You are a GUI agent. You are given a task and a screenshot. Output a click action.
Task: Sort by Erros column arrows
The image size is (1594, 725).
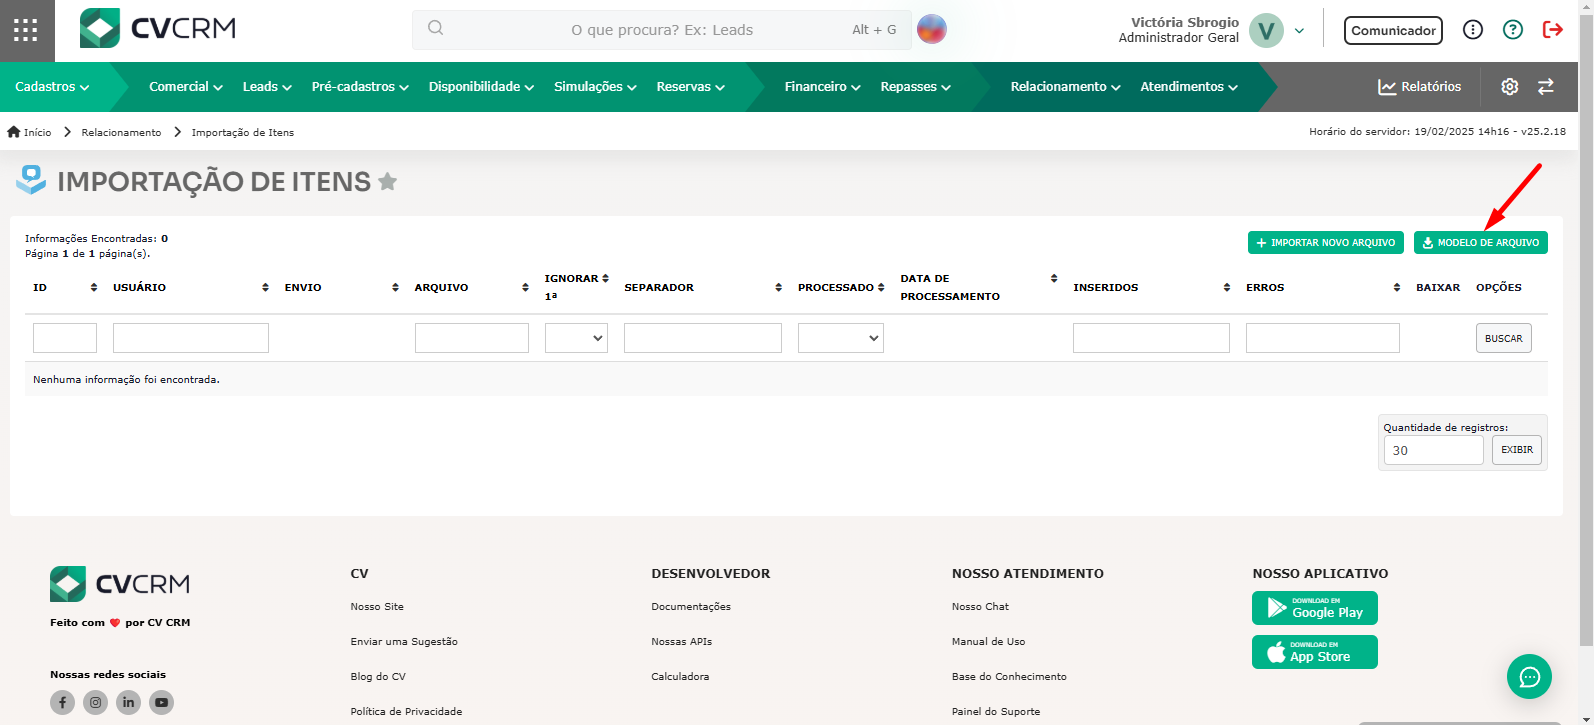1397,287
